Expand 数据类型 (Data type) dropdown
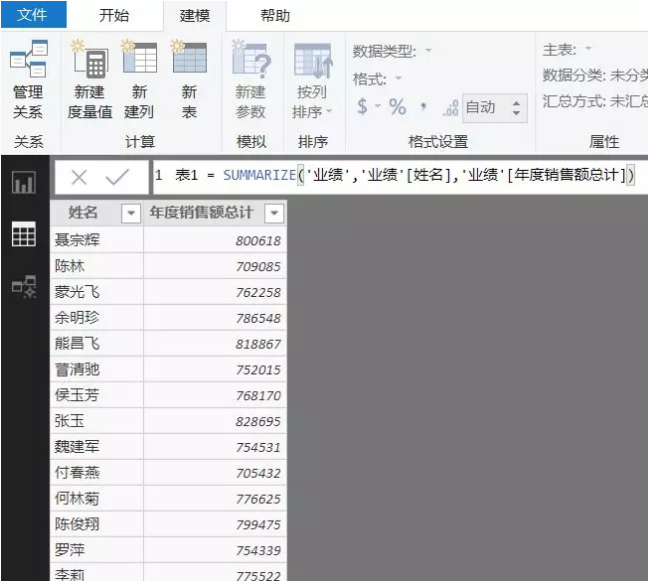648x581 pixels. (x=429, y=50)
